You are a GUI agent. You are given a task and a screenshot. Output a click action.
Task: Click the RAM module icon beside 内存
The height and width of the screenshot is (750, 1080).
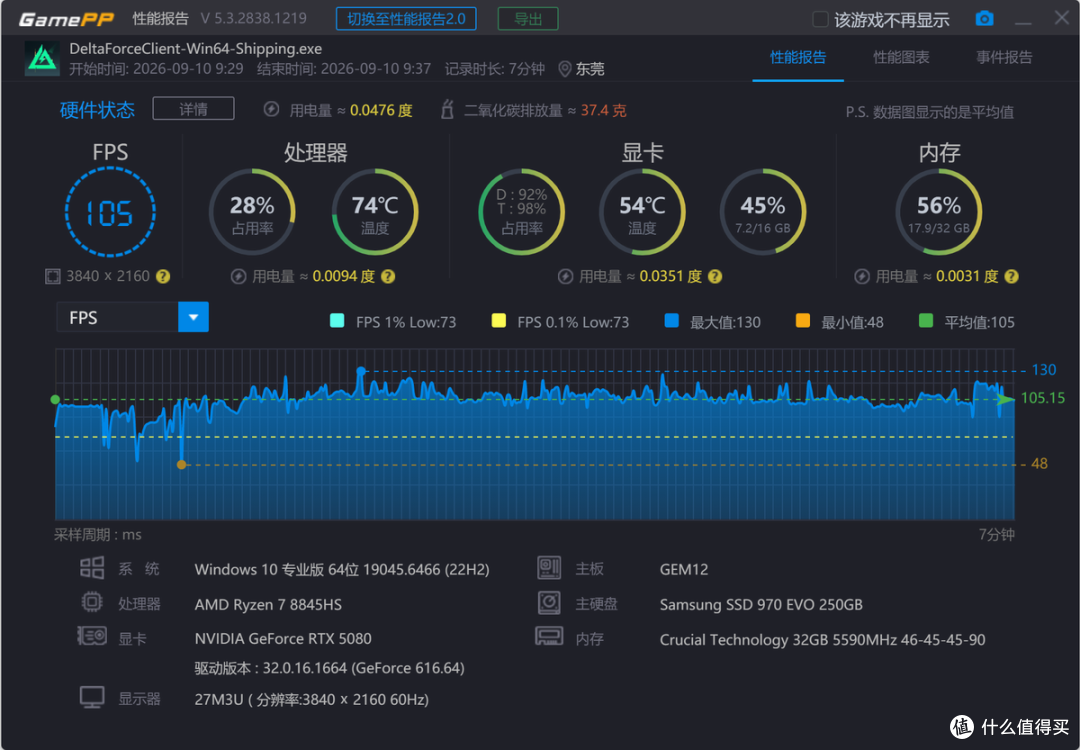coord(549,636)
